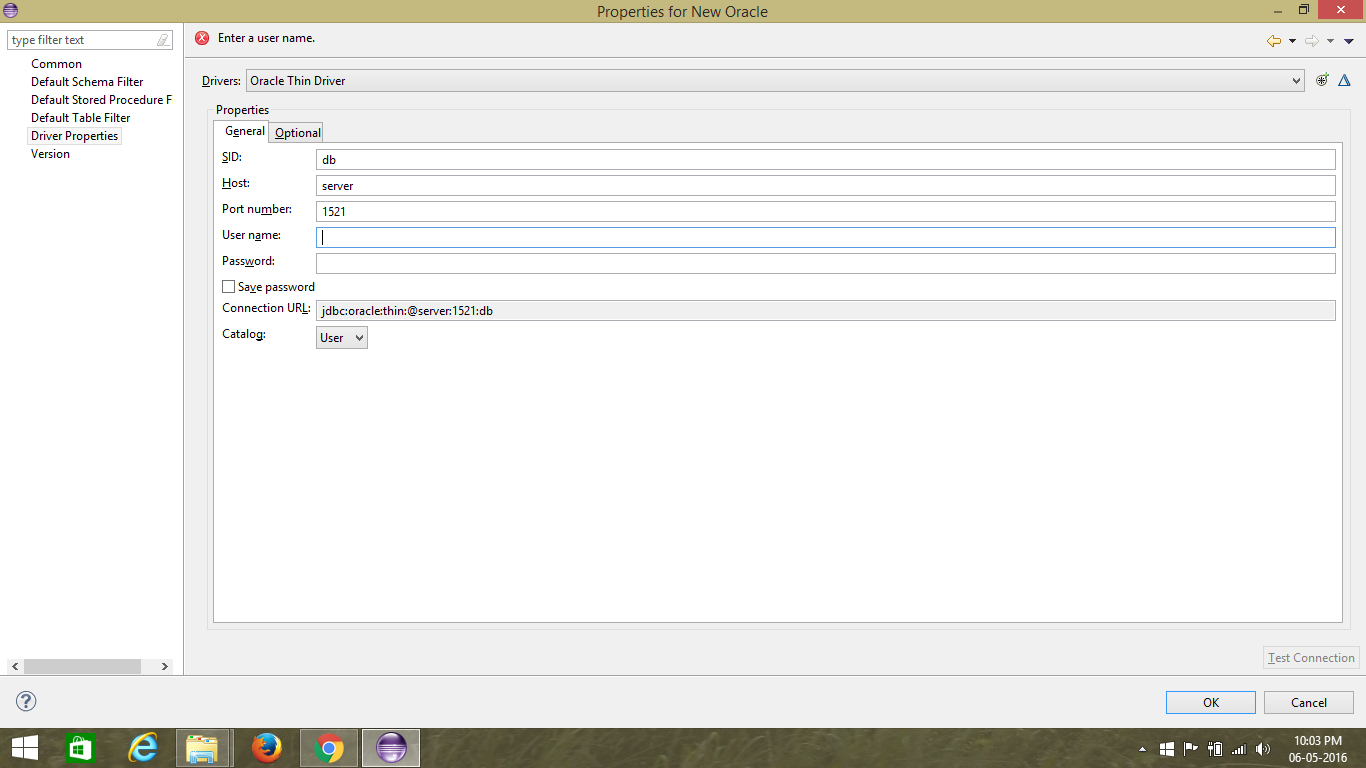
Task: Click the Connection URL field
Action: click(826, 310)
